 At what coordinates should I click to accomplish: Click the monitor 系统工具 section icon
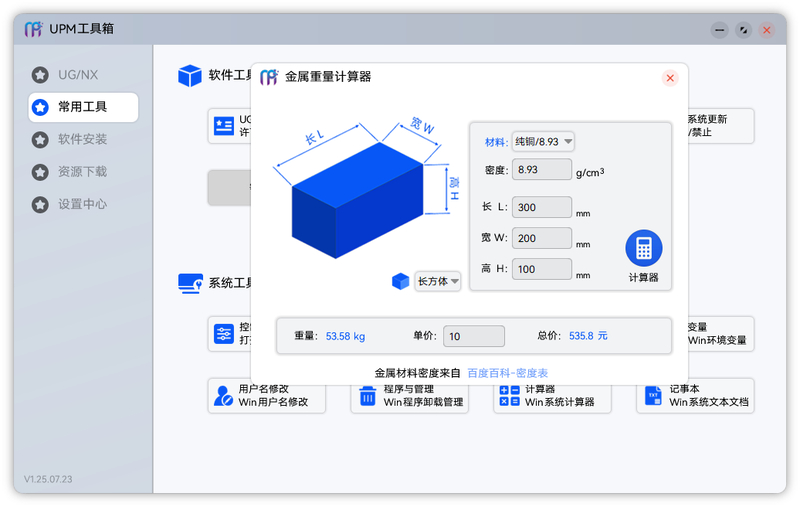pos(190,284)
